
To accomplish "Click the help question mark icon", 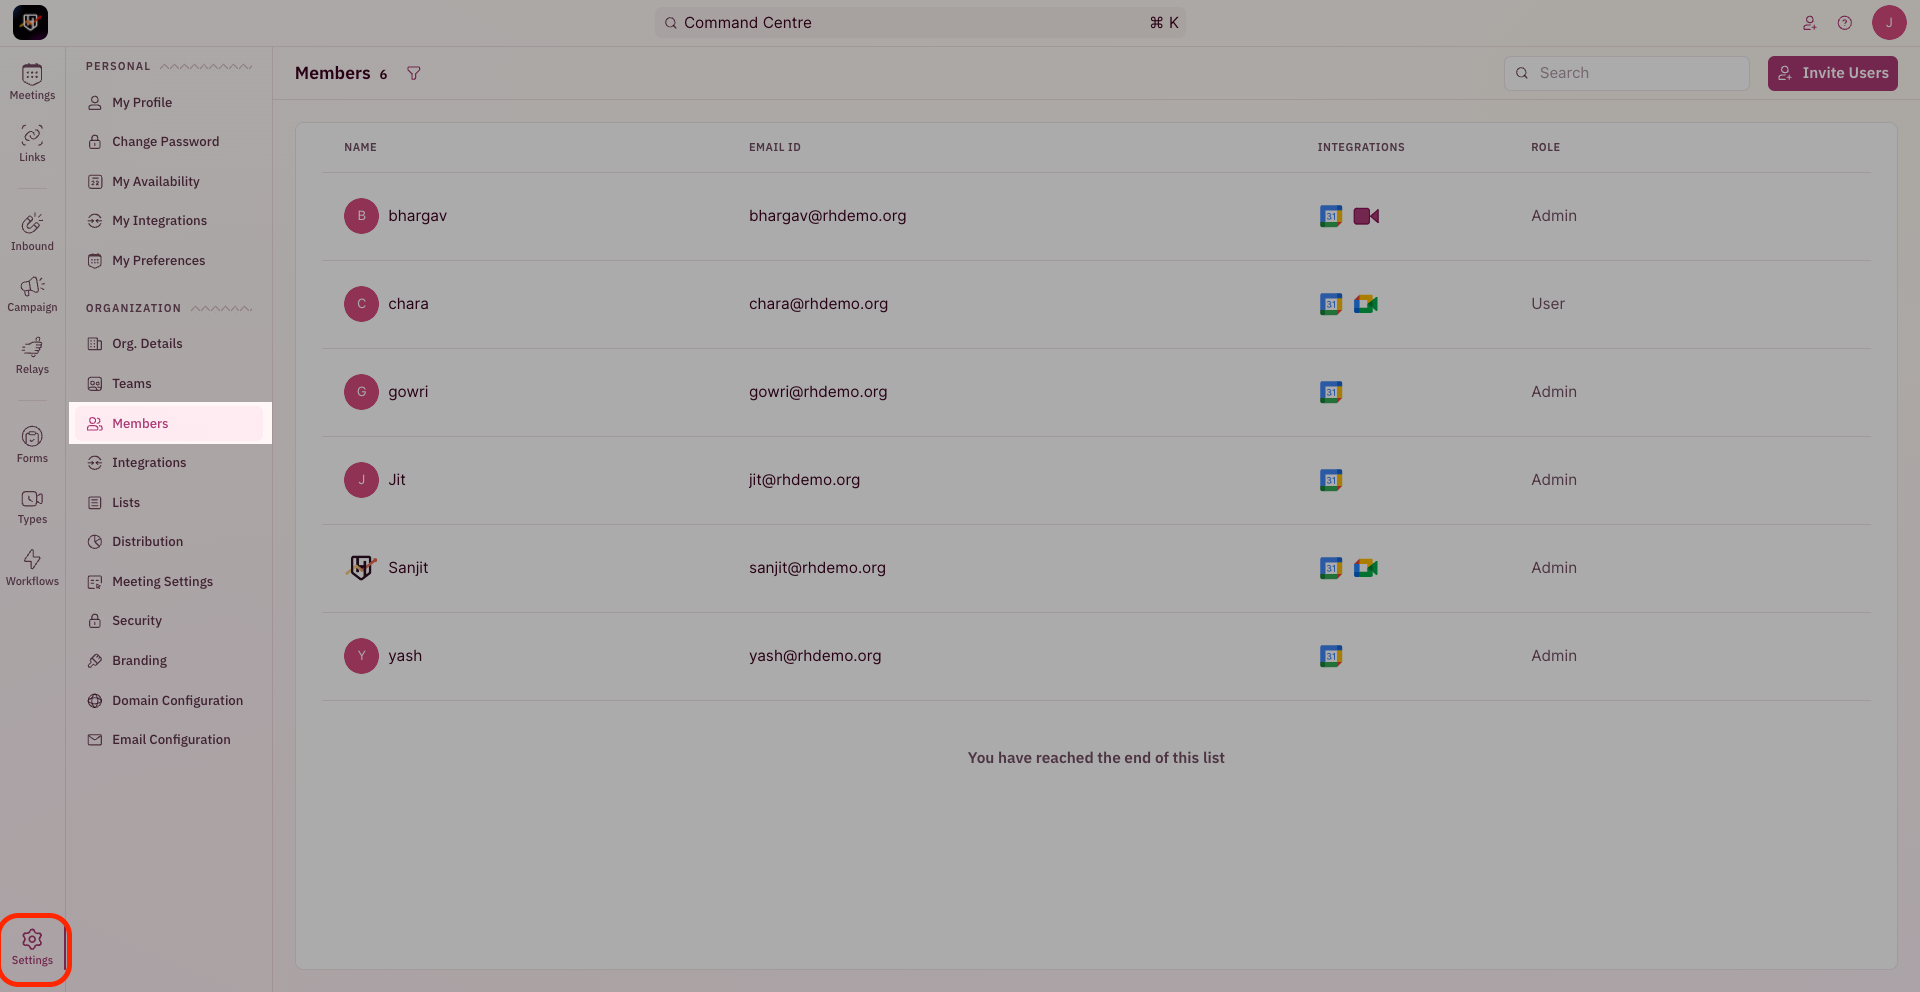I will coord(1845,22).
